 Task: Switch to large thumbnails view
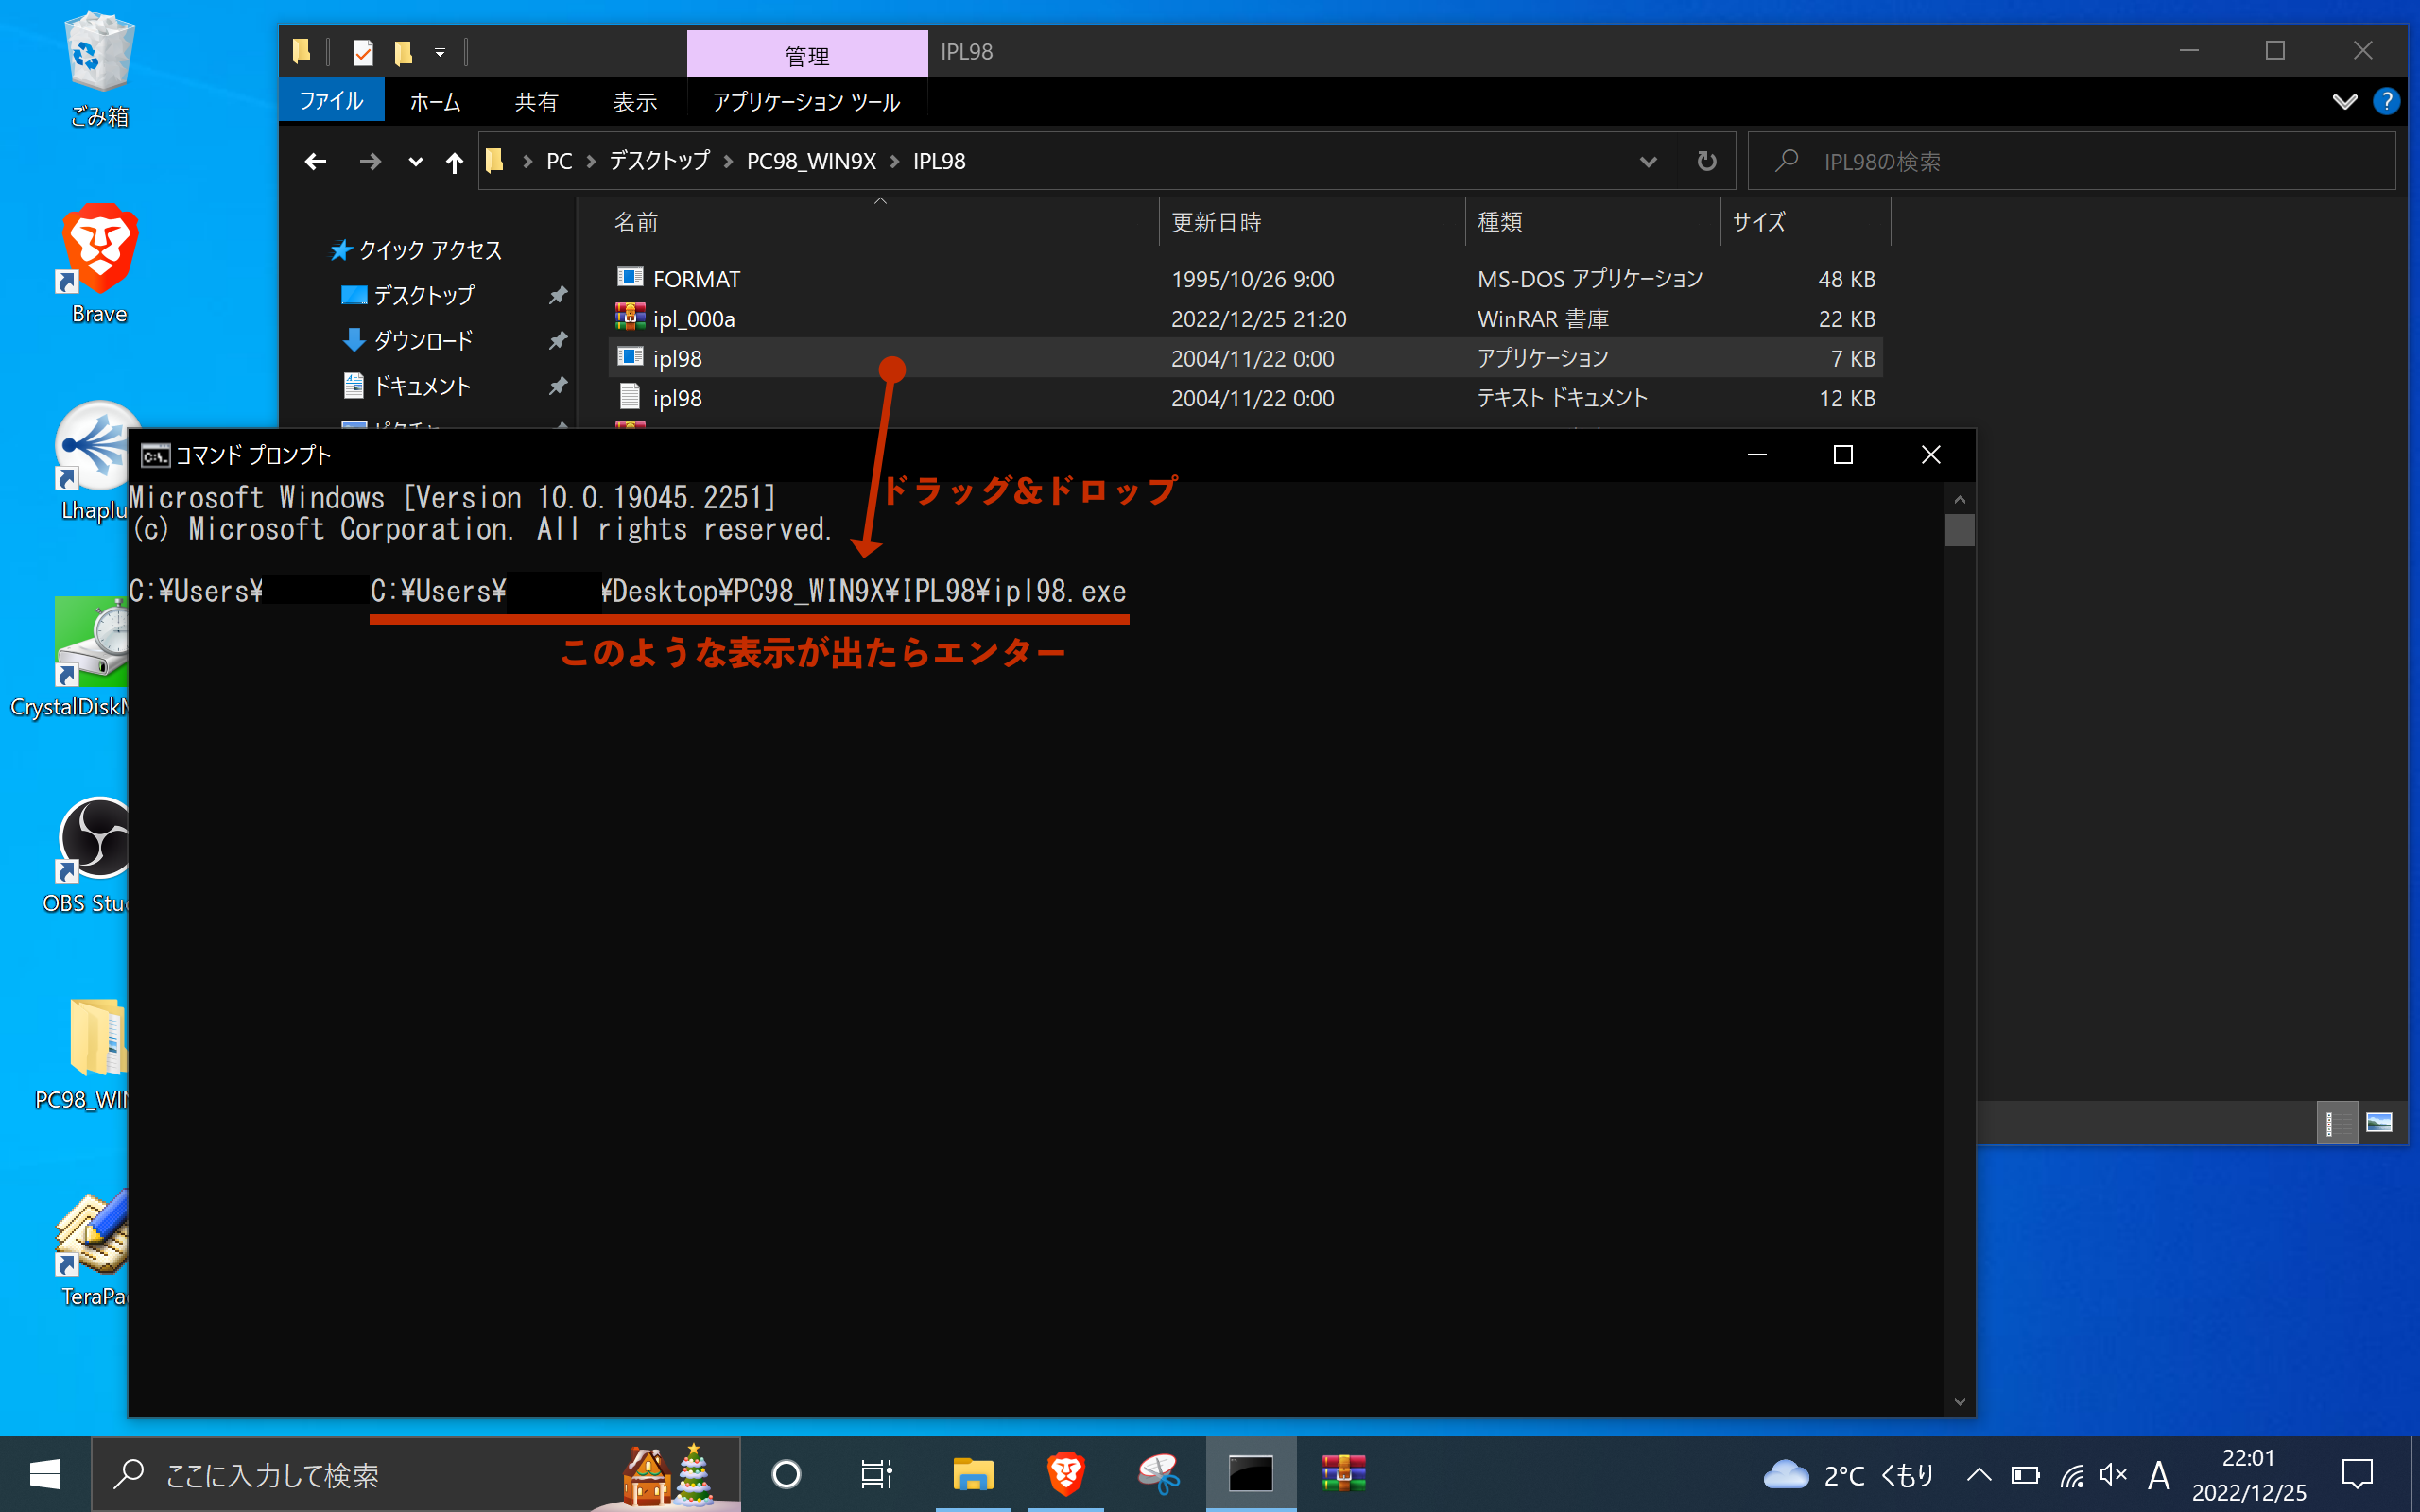point(2379,1123)
